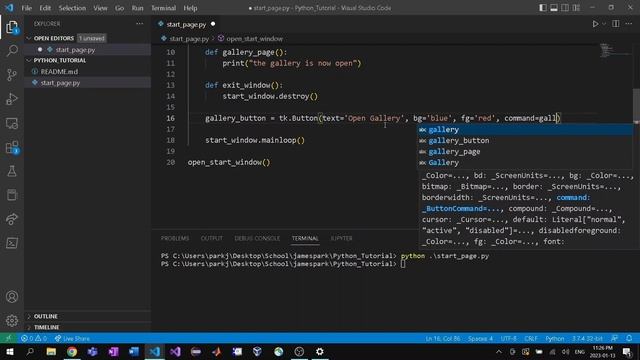Select start_page.py in the explorer tree
Screen dimensions: 640x360
60,82
